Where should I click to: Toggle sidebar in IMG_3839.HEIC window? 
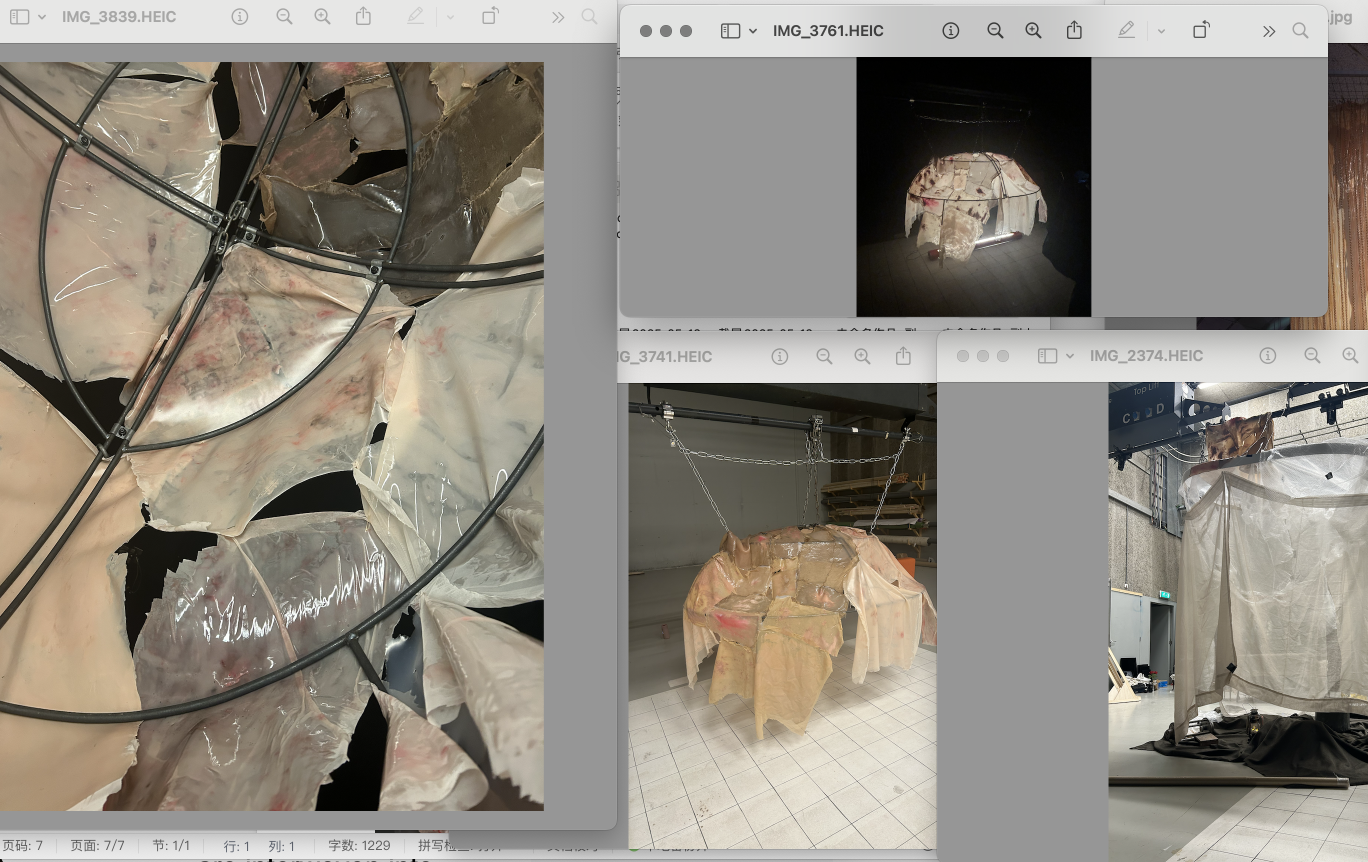[19, 17]
